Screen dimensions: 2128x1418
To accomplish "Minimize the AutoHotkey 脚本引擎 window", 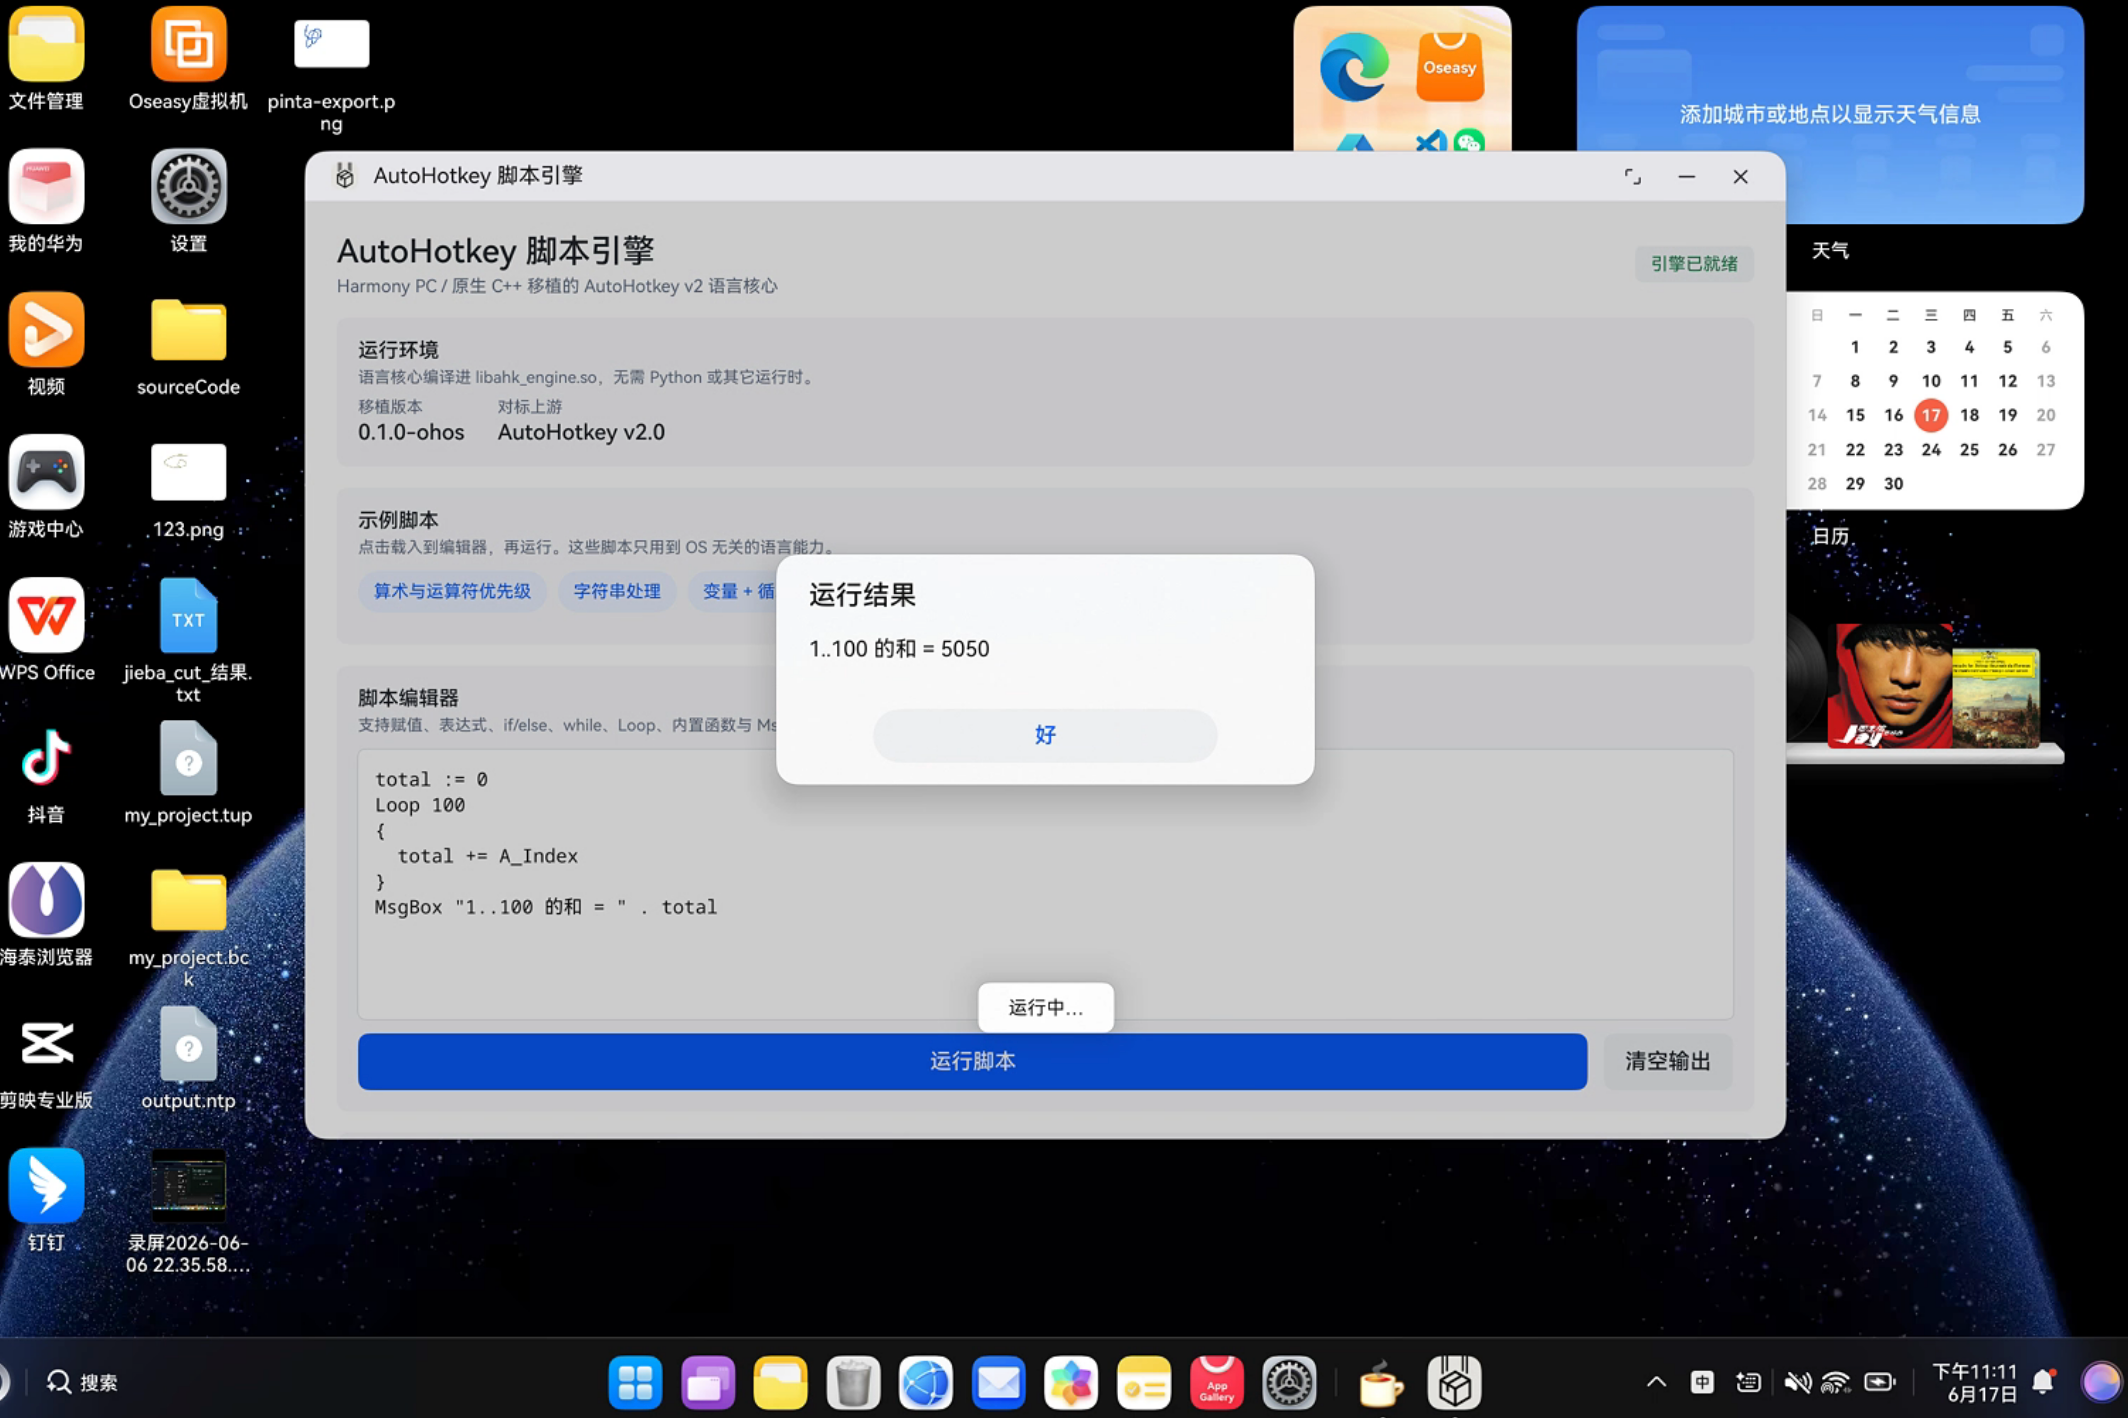I will (x=1686, y=176).
